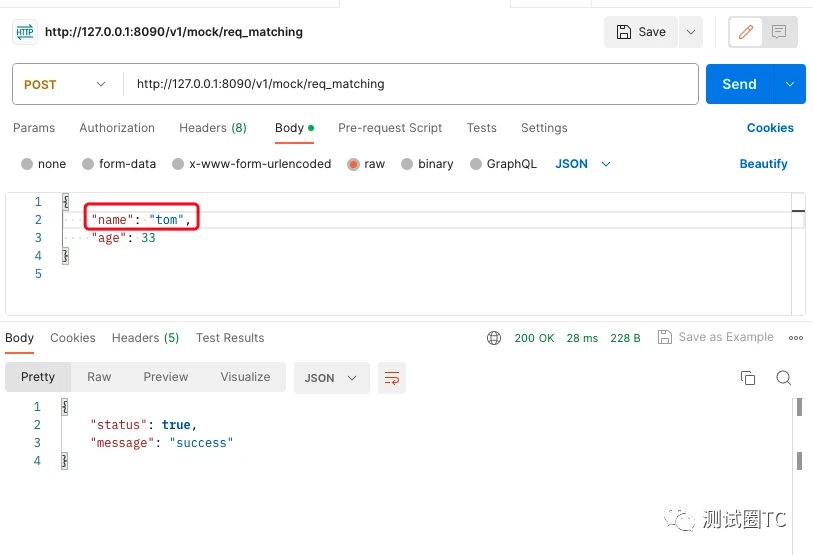
Task: Click the network globe icon
Action: click(494, 338)
